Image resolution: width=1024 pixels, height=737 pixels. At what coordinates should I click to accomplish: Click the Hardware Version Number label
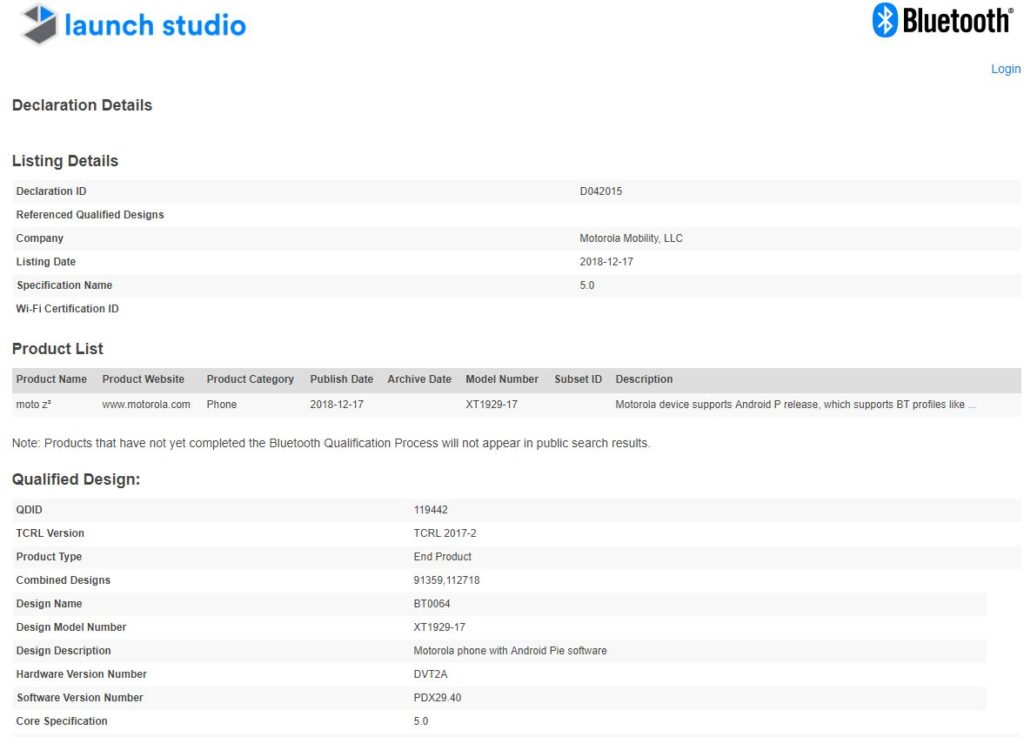click(x=82, y=674)
